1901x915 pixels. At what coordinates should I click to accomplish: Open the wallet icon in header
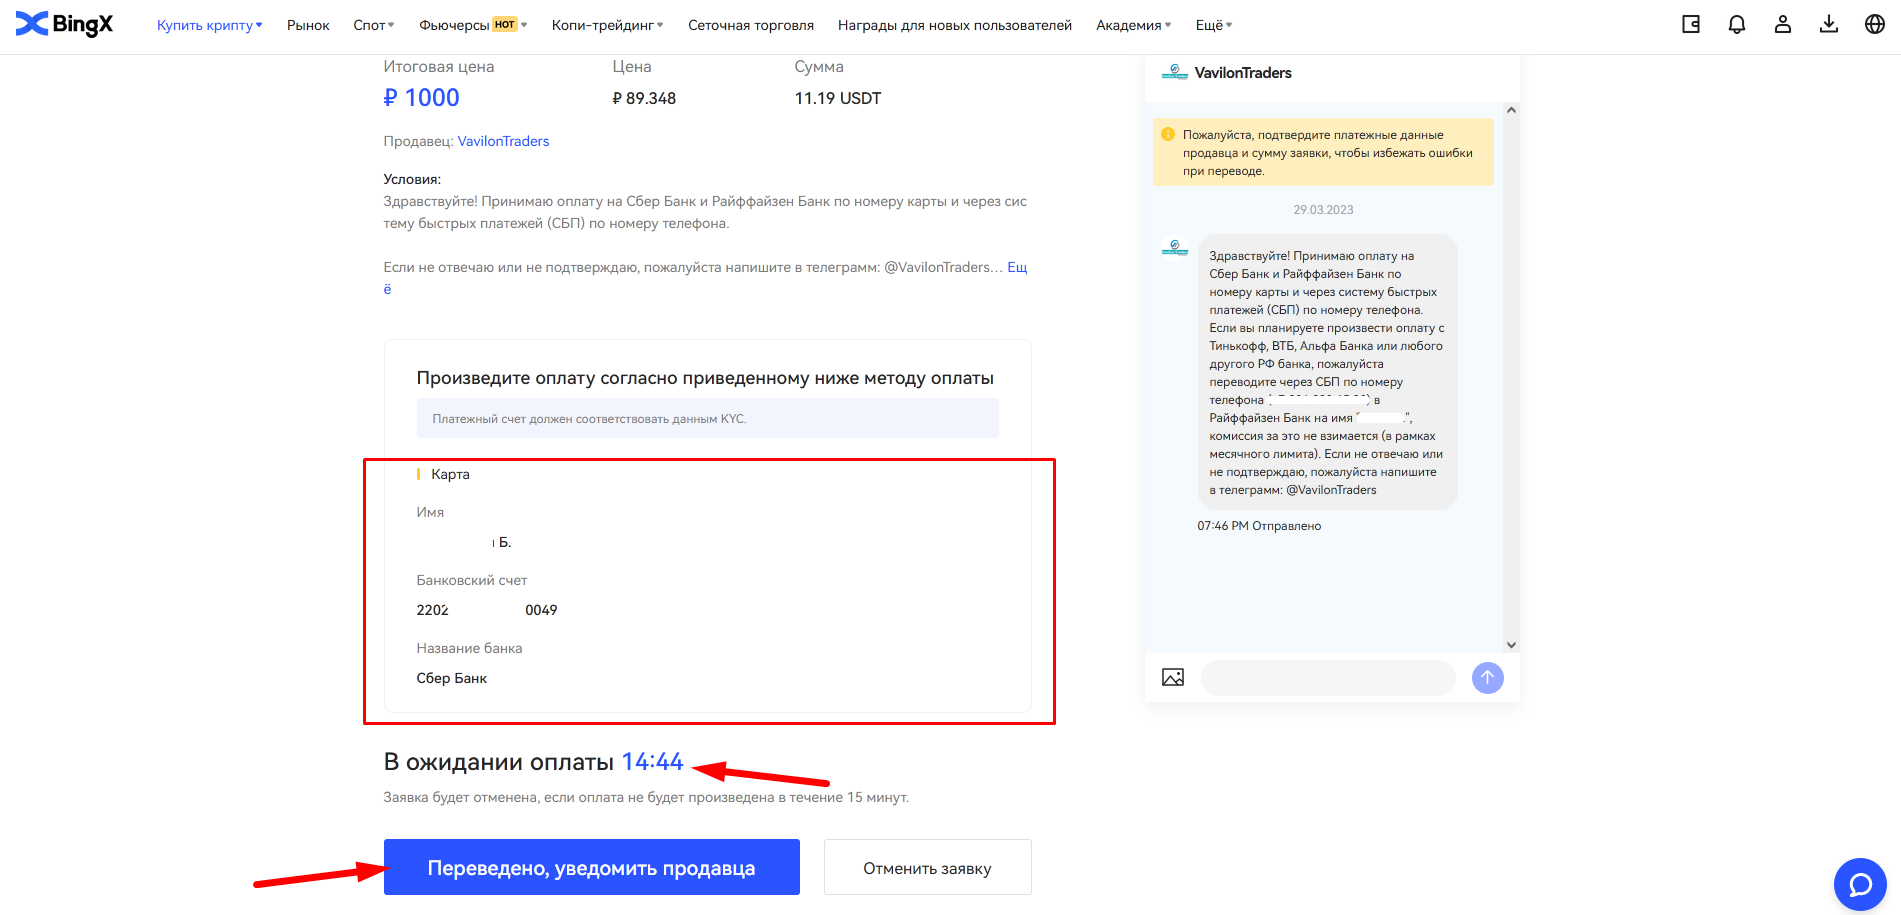point(1691,25)
